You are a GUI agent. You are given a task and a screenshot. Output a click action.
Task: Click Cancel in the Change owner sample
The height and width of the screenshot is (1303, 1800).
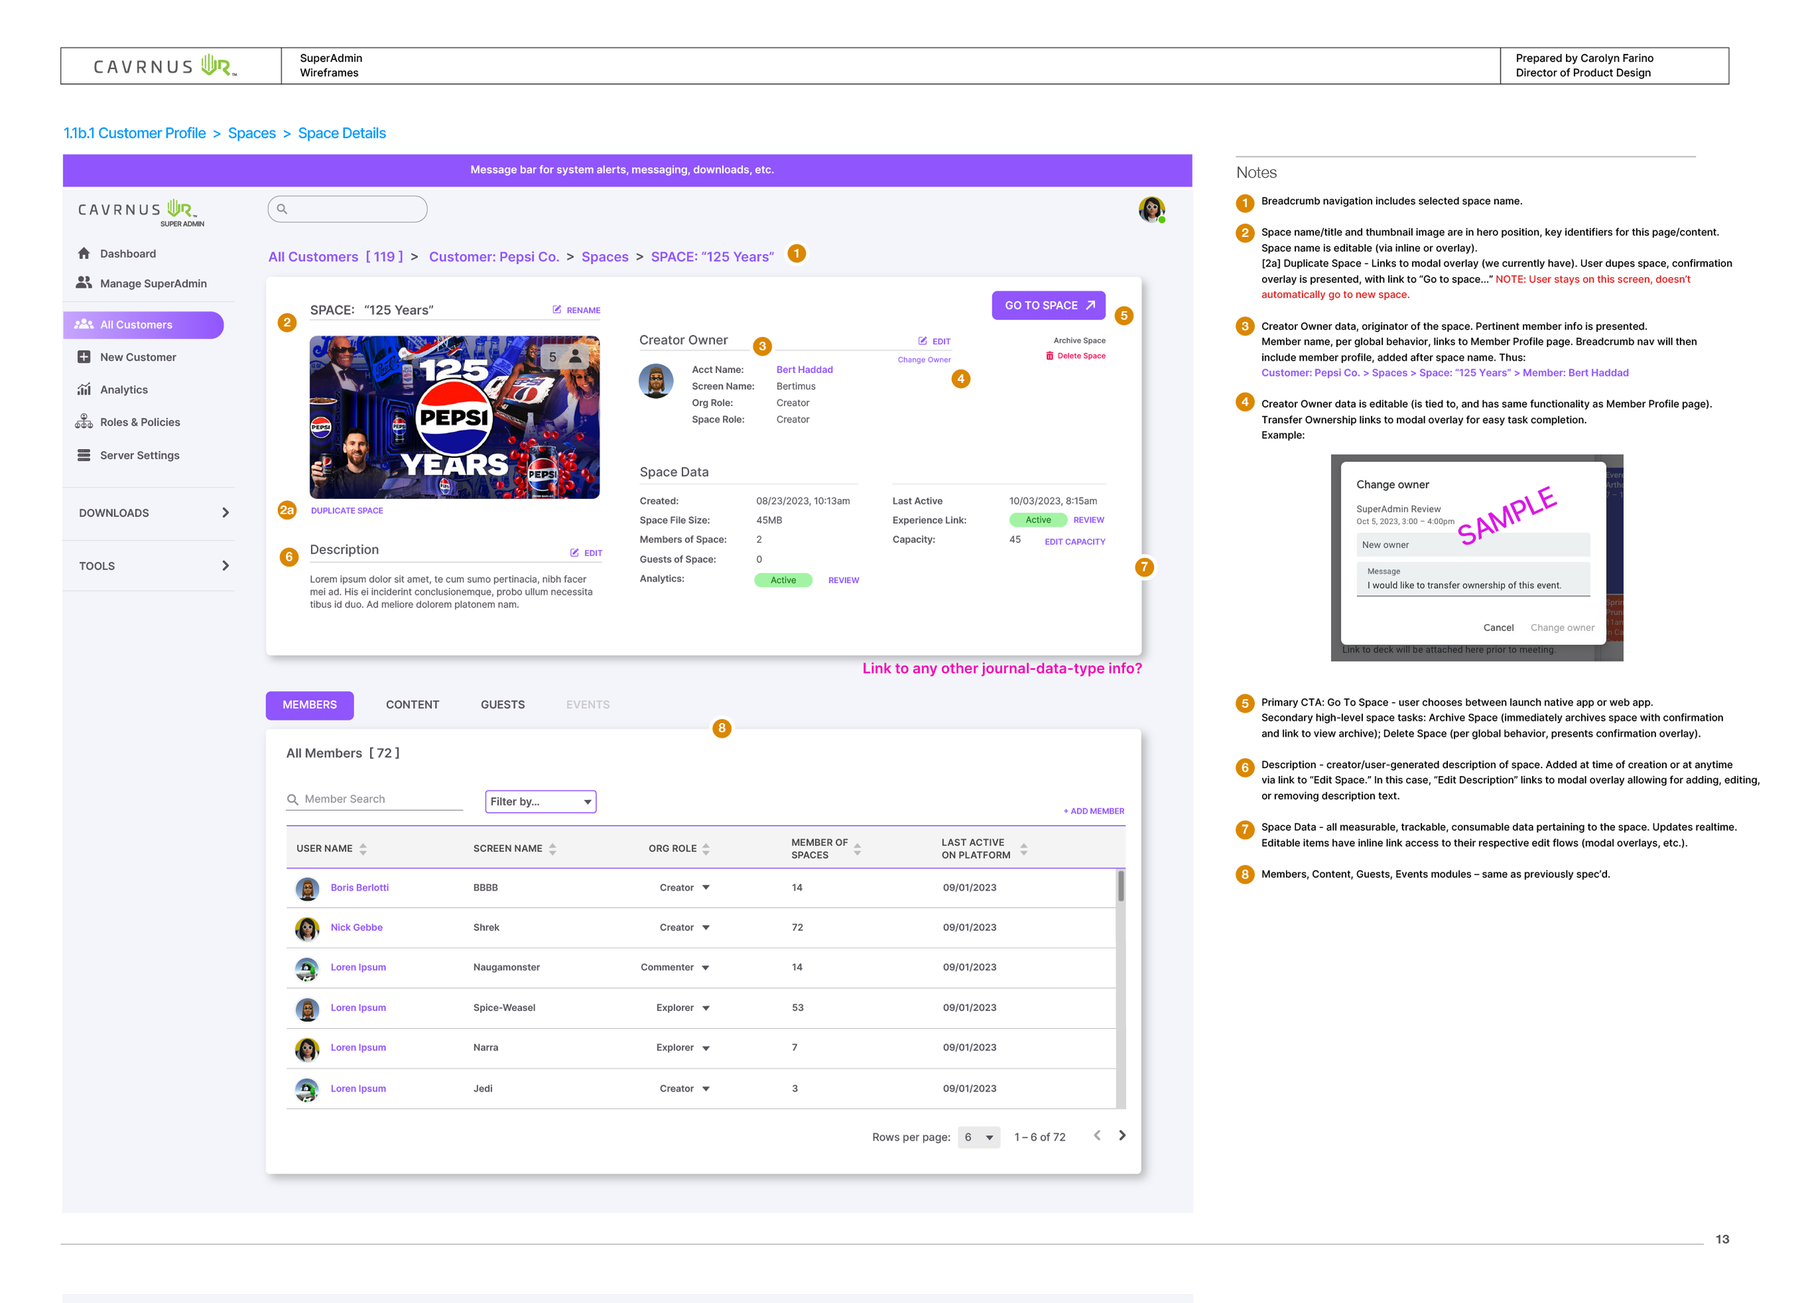(1498, 628)
